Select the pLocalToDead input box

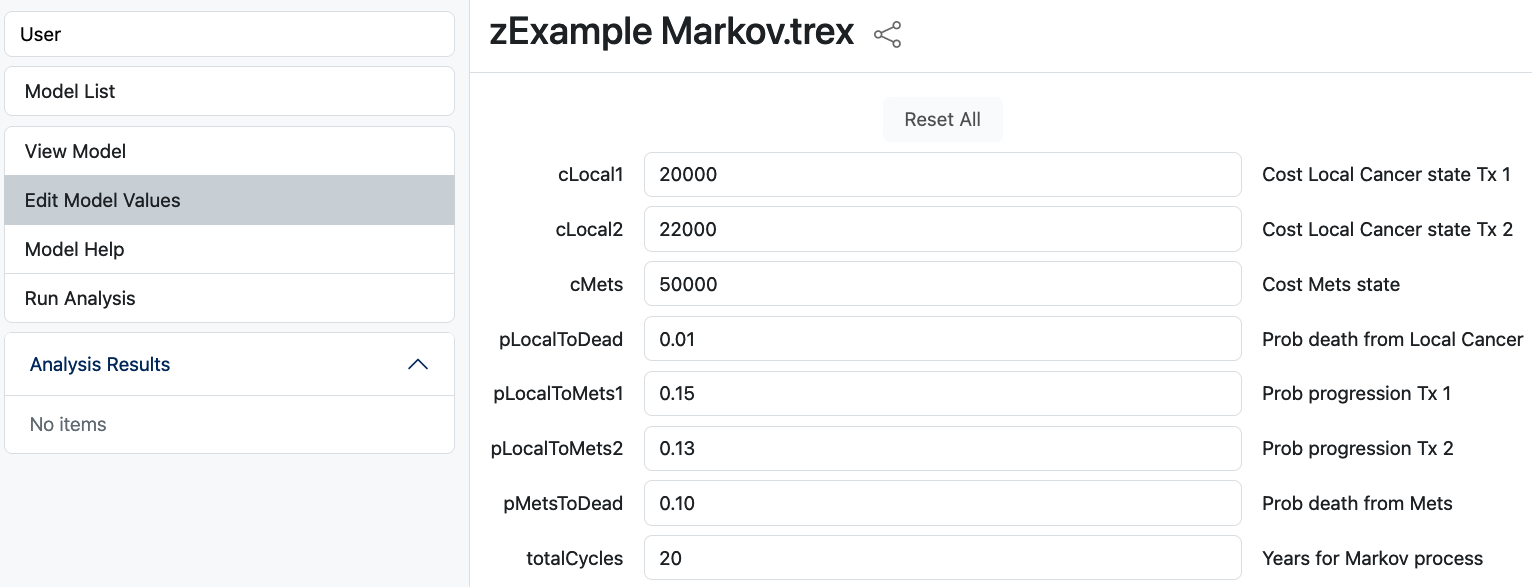pyautogui.click(x=942, y=339)
